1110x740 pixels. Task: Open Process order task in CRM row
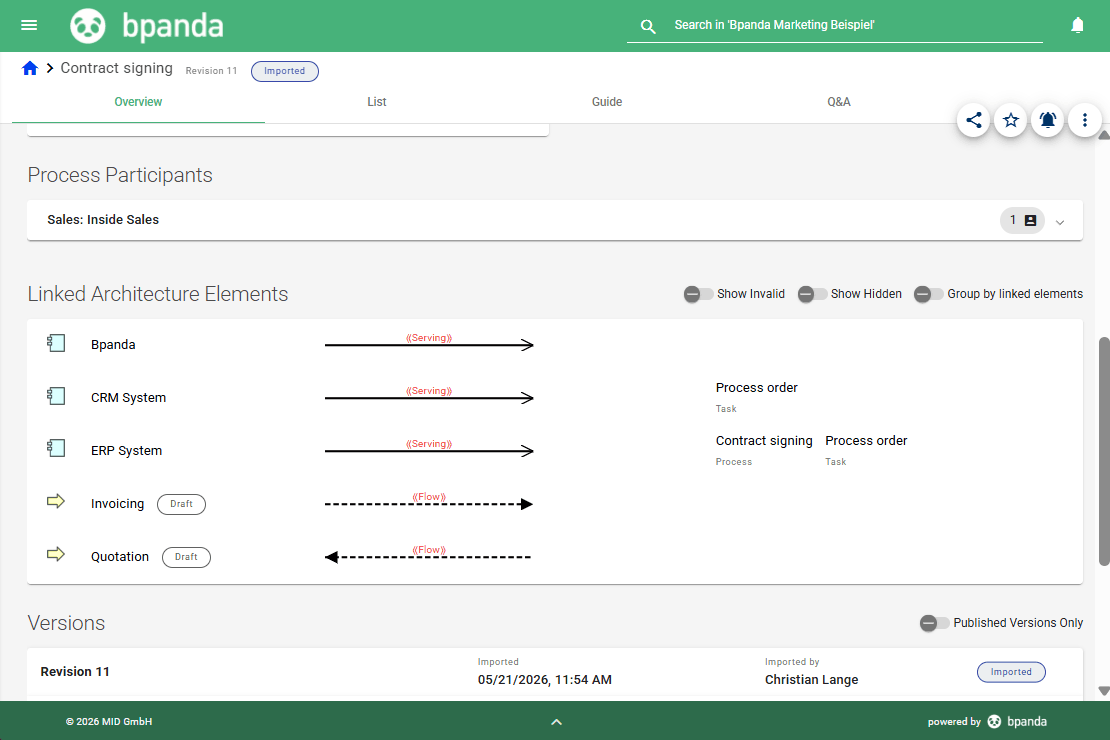pos(756,387)
